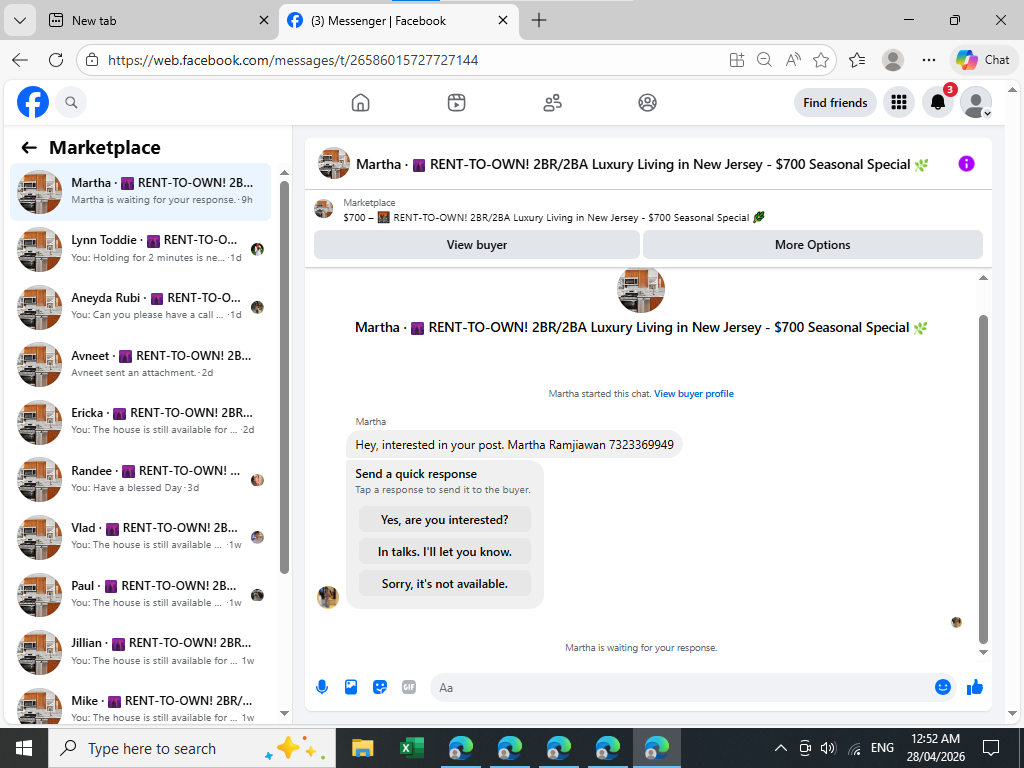Open Ericka conversation
The width and height of the screenshot is (1024, 768).
pyautogui.click(x=140, y=421)
